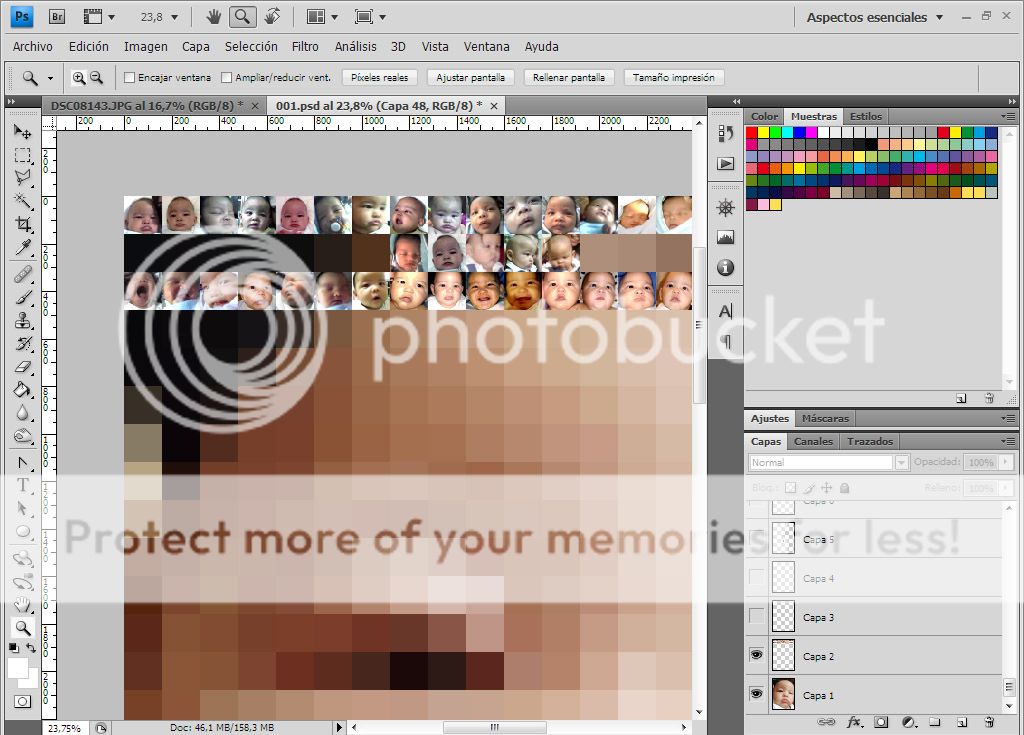
Task: Select the Brush tool
Action: tap(22, 297)
